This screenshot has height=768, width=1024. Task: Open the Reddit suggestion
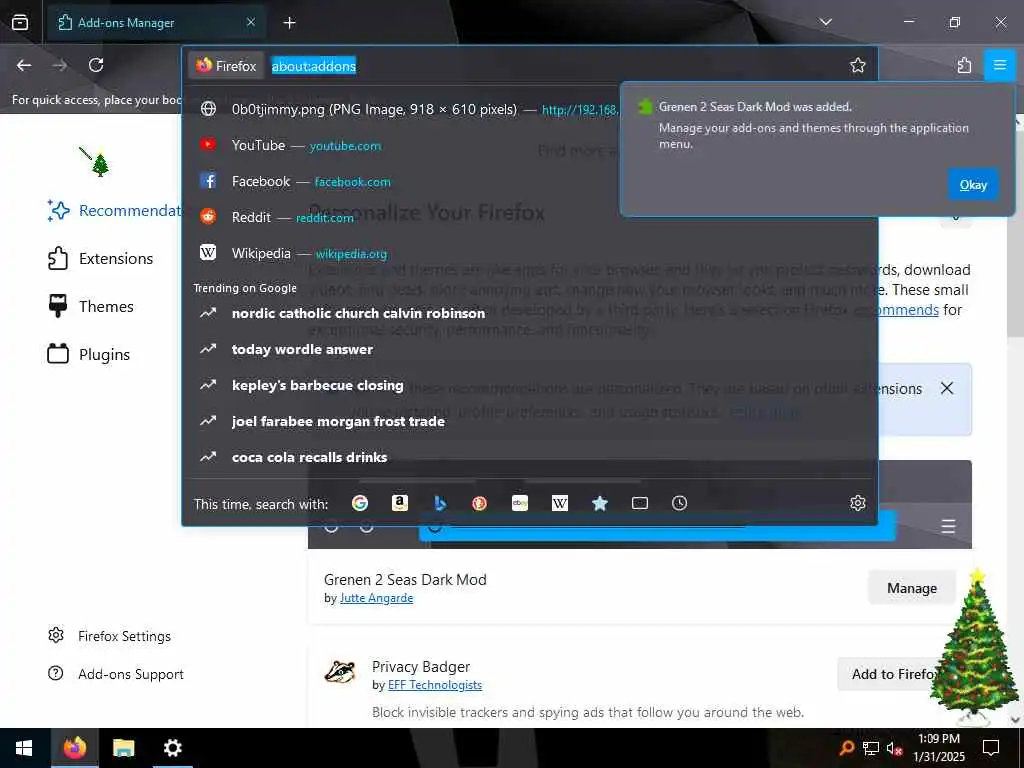(529, 217)
